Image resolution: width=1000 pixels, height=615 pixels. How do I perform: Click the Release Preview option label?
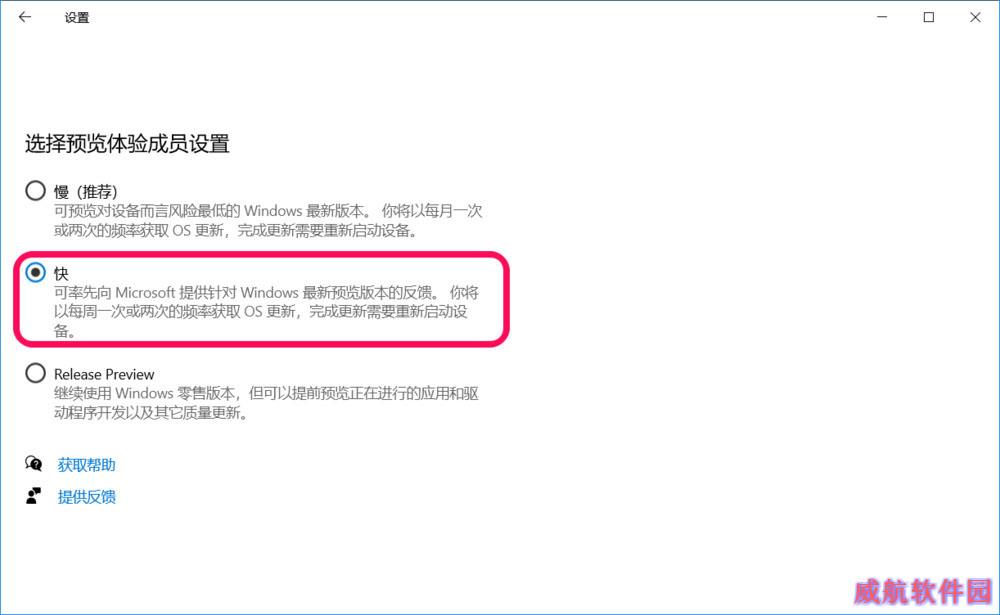pyautogui.click(x=104, y=374)
